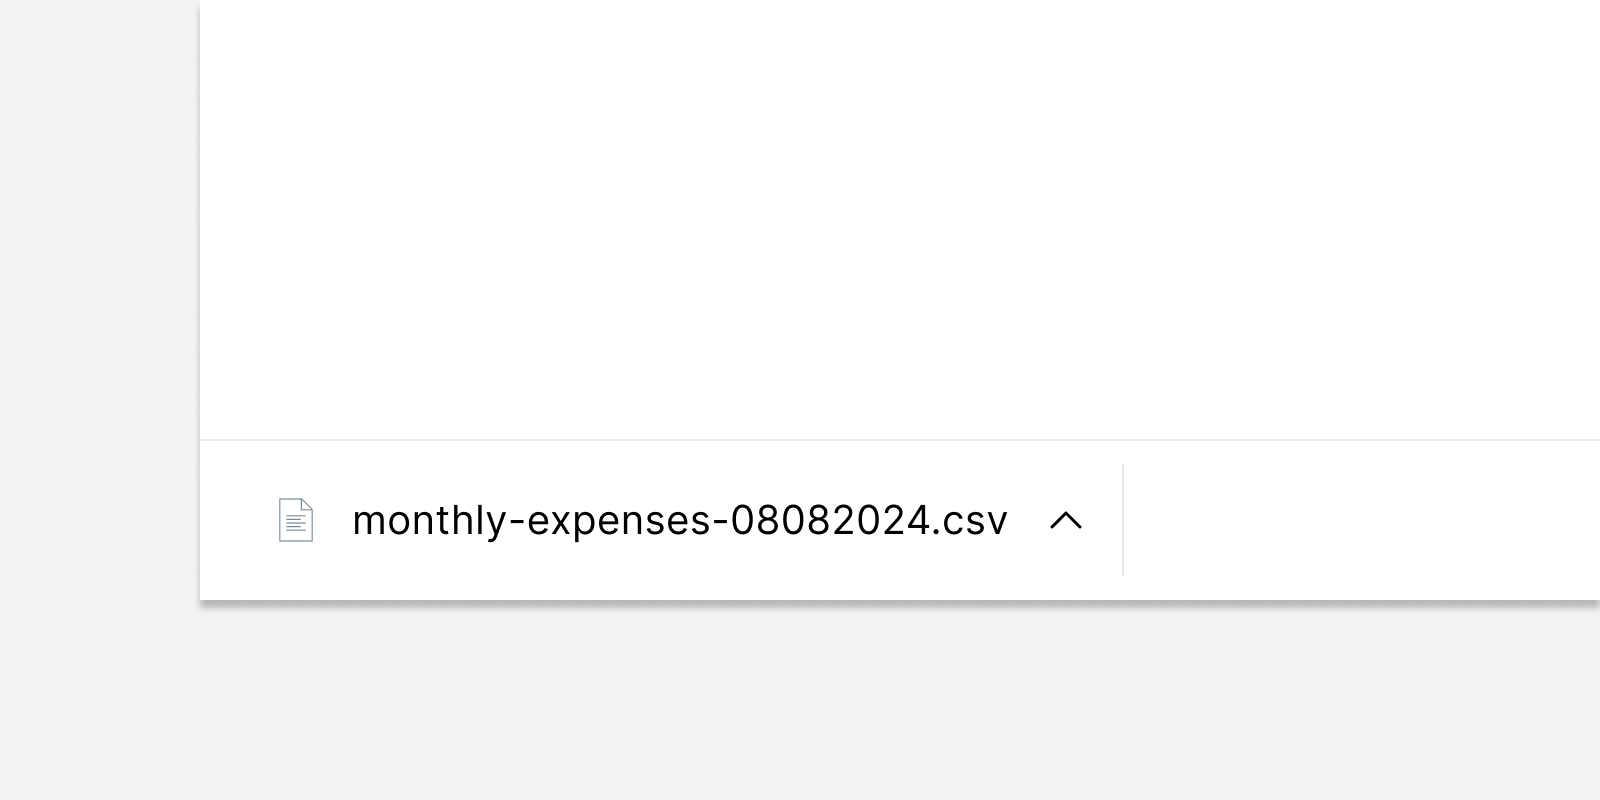
Task: Click the monthly-expenses-08082024.csv file name
Action: pos(680,520)
